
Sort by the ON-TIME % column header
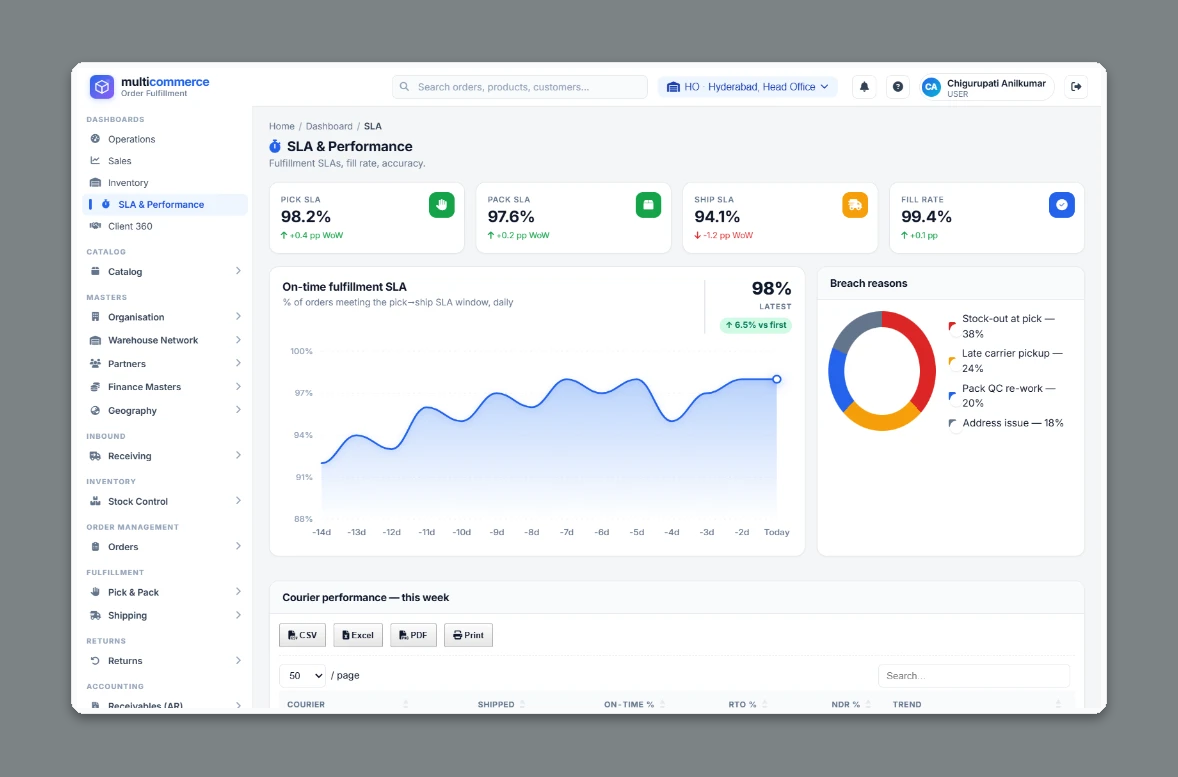pyautogui.click(x=629, y=705)
